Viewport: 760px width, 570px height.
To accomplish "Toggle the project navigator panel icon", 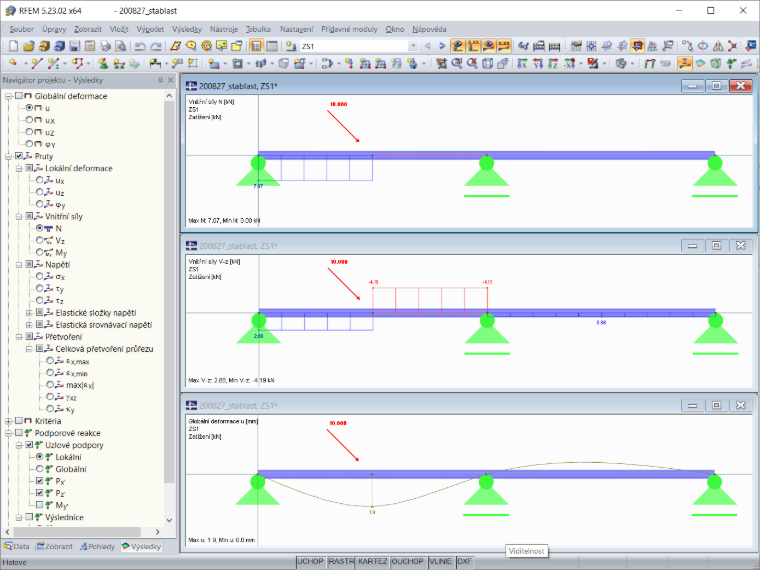I will pos(256,46).
